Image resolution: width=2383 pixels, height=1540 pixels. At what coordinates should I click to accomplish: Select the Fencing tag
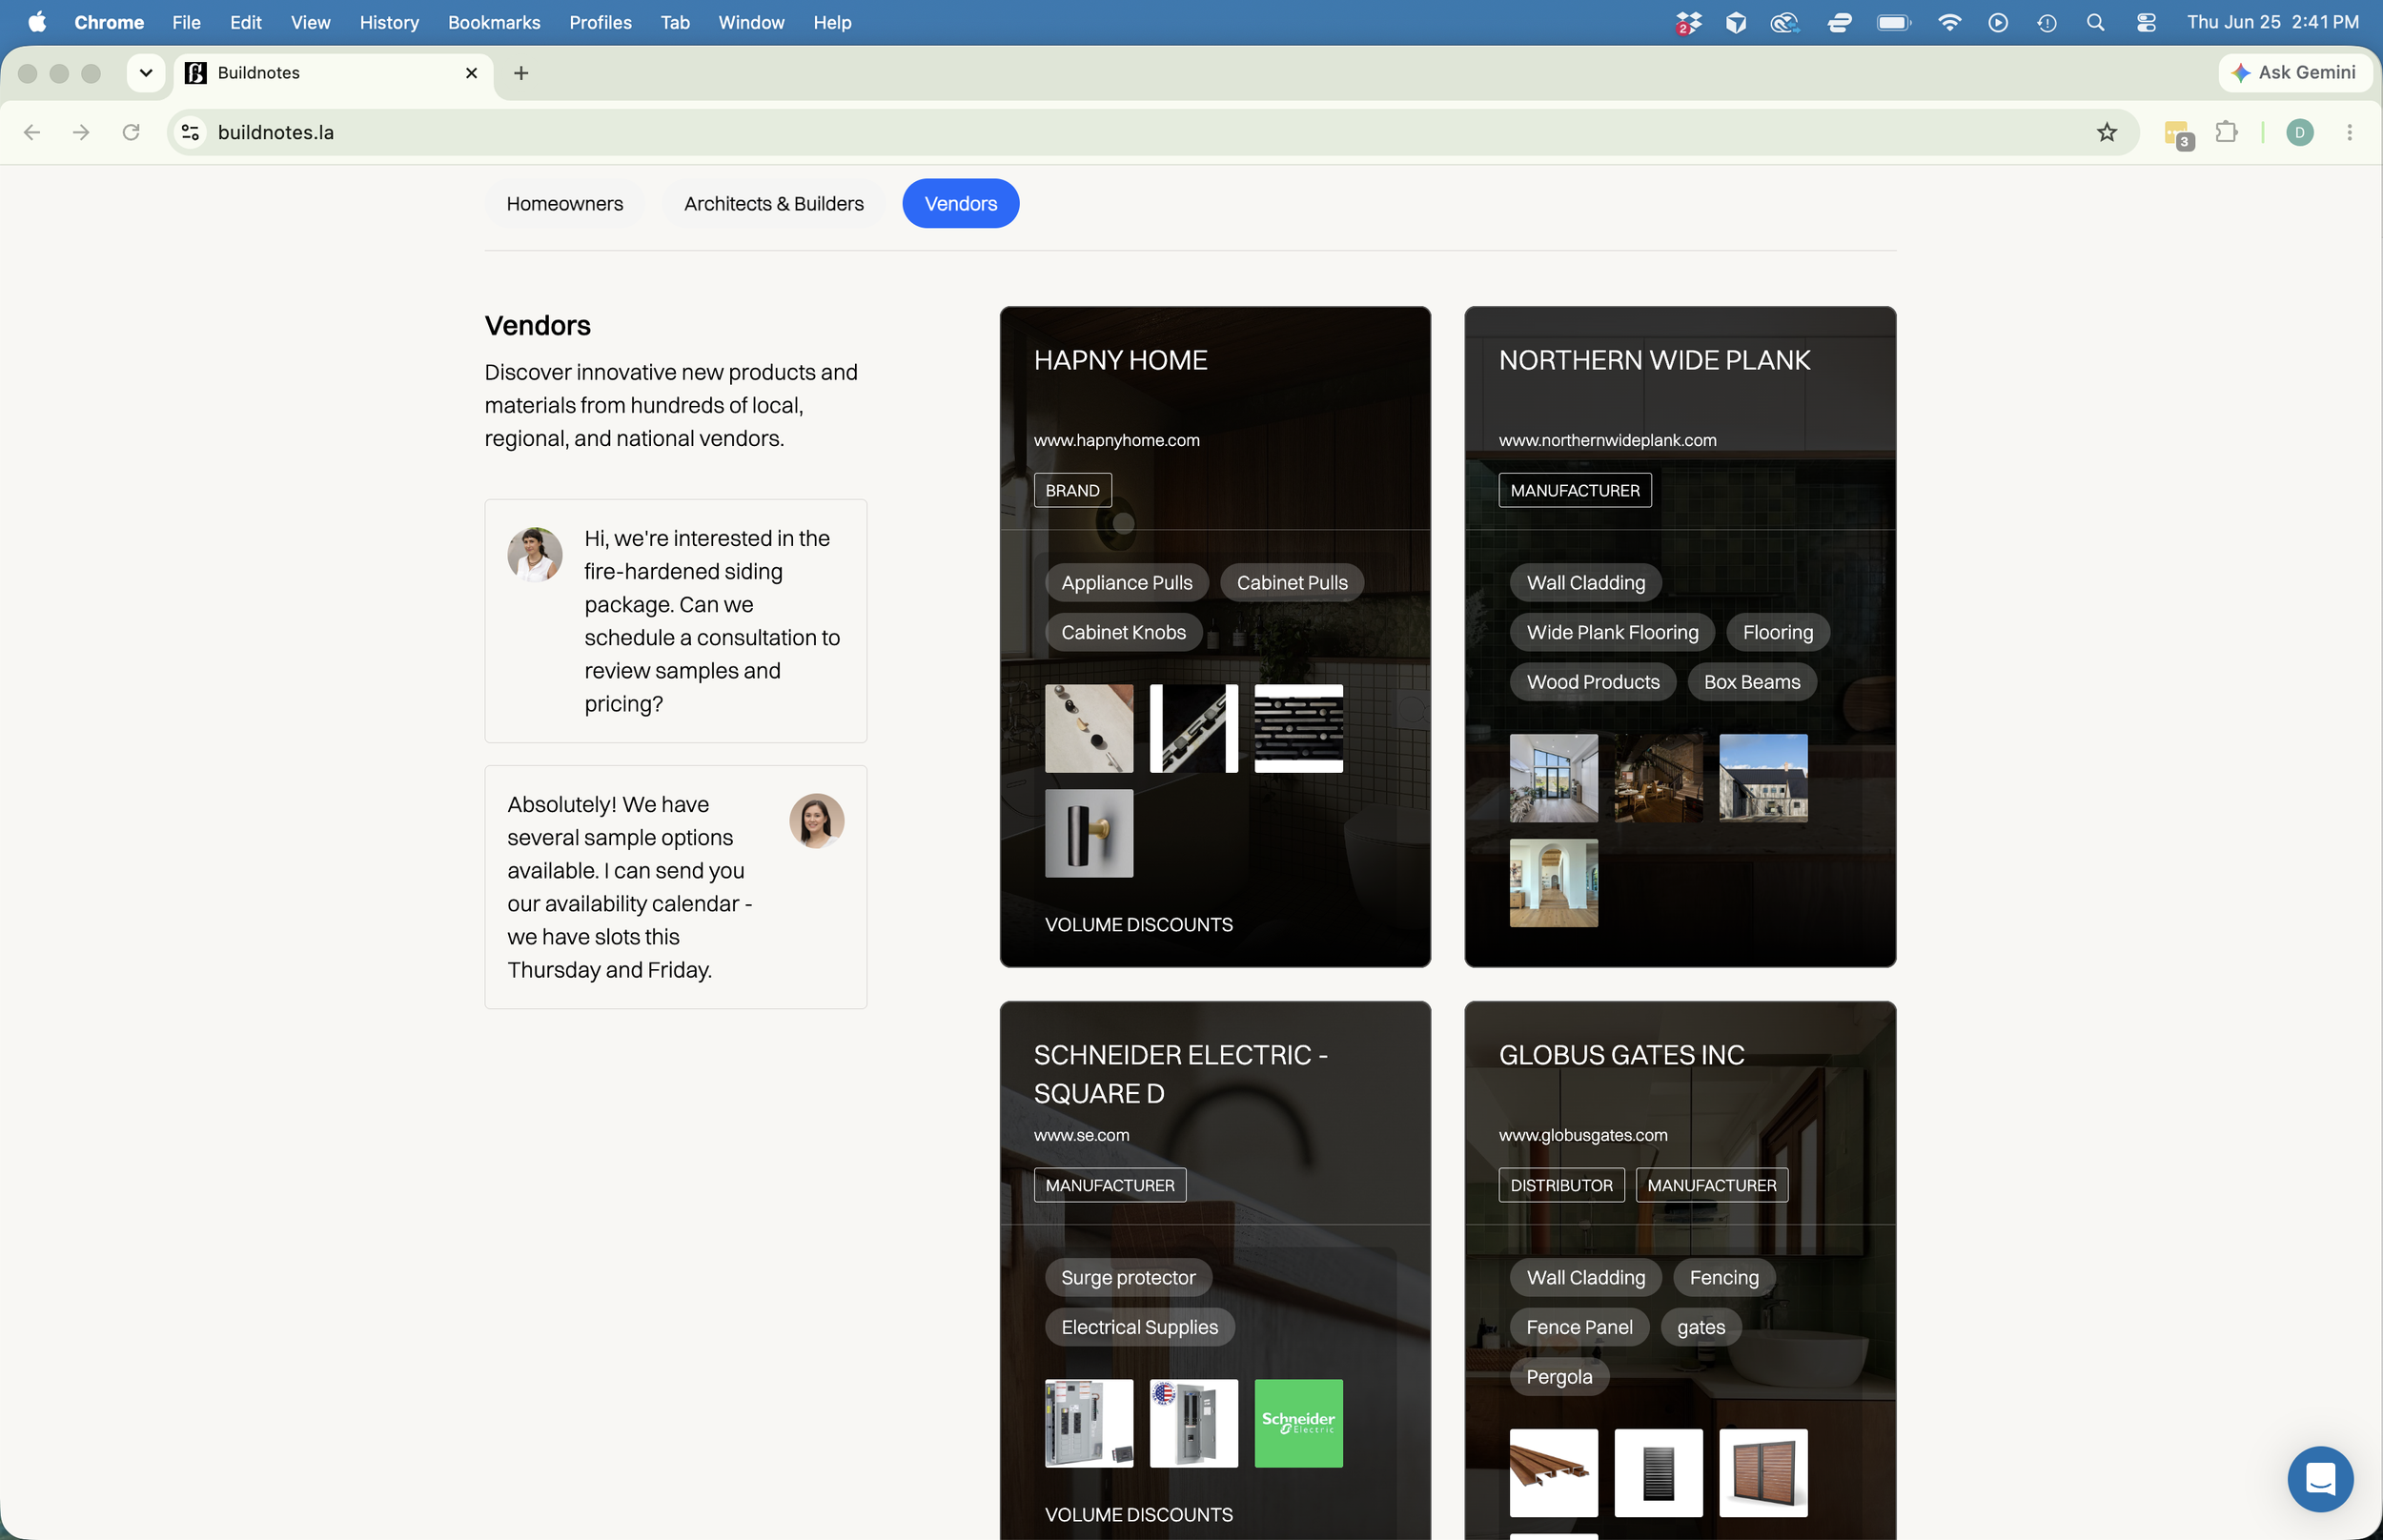[1723, 1278]
